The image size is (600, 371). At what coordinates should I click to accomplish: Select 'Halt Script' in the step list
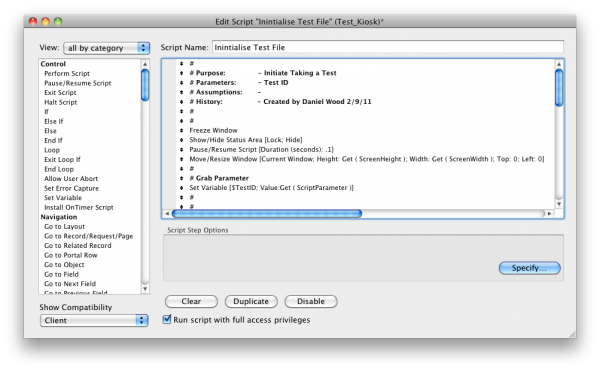pos(60,102)
